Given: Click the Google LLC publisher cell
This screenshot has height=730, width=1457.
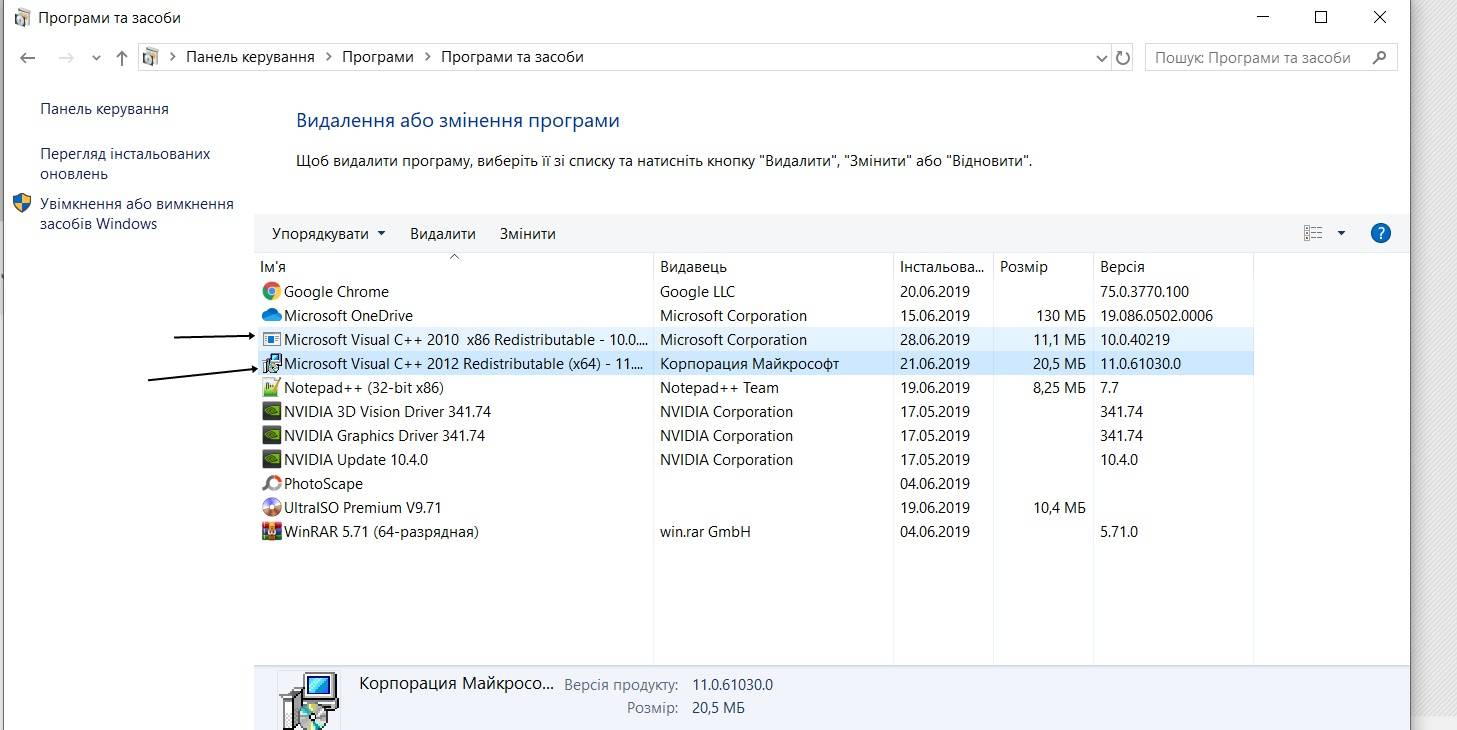Looking at the screenshot, I should (x=697, y=292).
